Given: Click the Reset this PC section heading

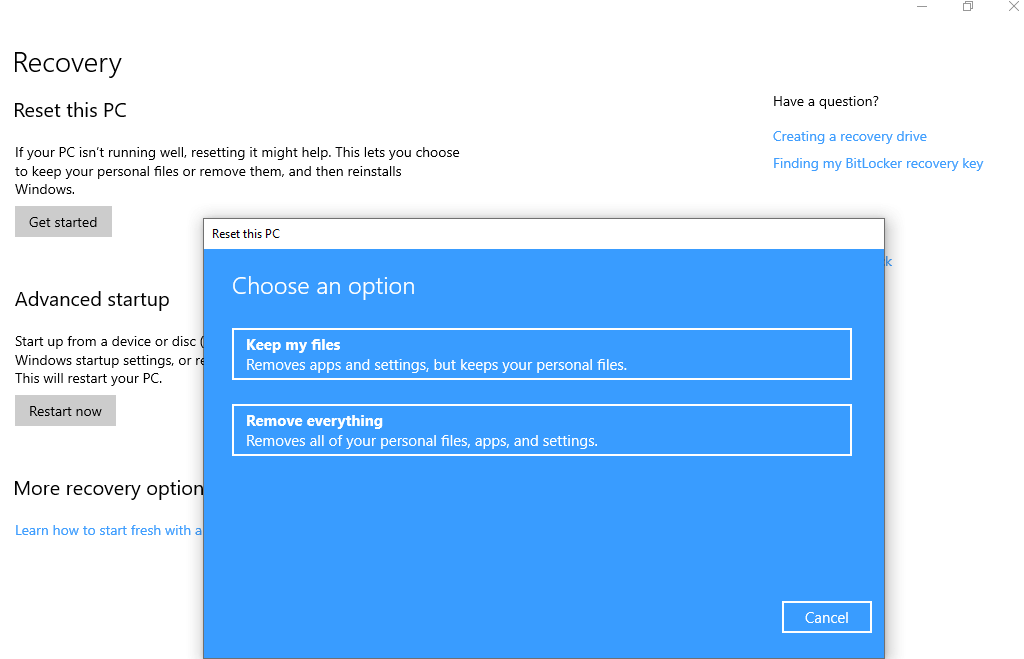Looking at the screenshot, I should 70,110.
